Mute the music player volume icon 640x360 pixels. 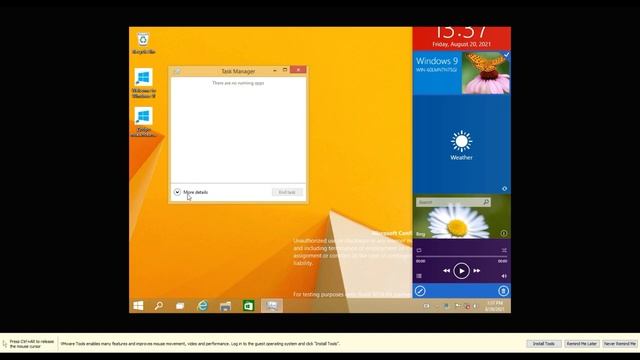click(504, 276)
